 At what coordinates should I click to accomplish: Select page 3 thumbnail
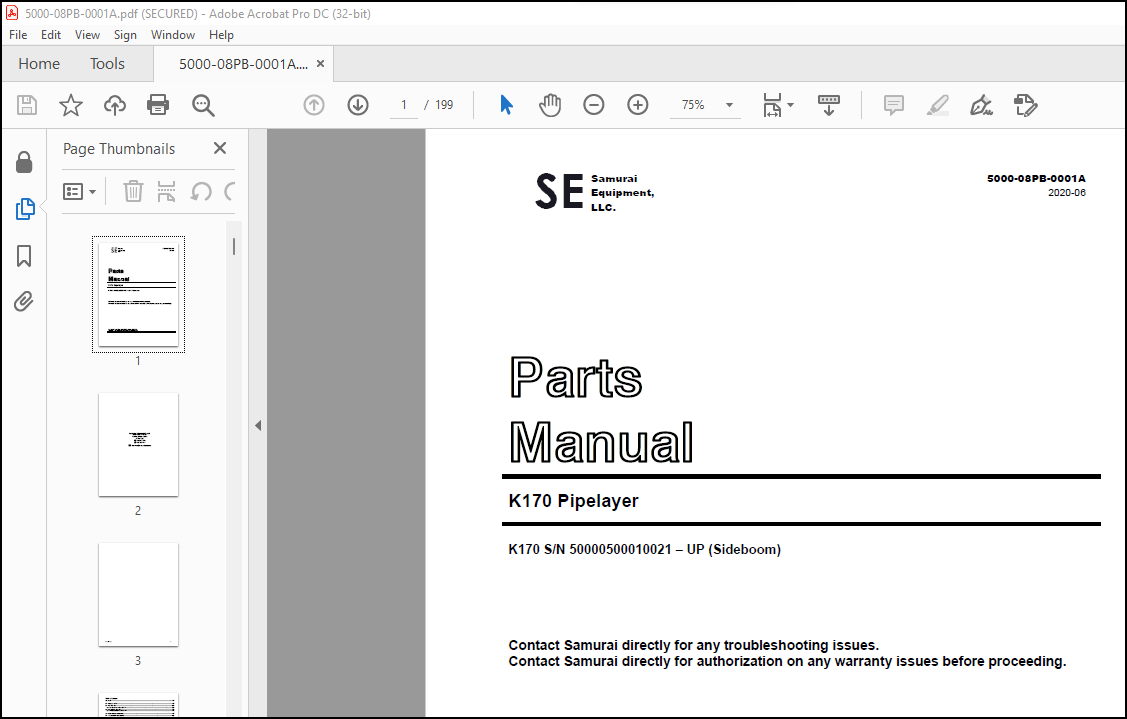(138, 595)
